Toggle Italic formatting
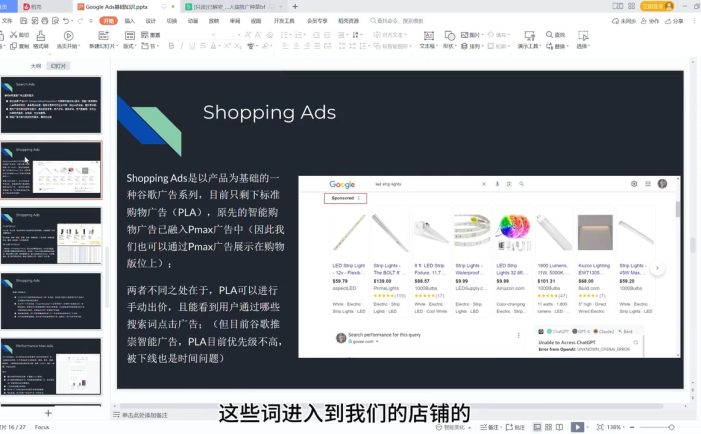Image resolution: width=701 pixels, height=434 pixels. (182, 46)
